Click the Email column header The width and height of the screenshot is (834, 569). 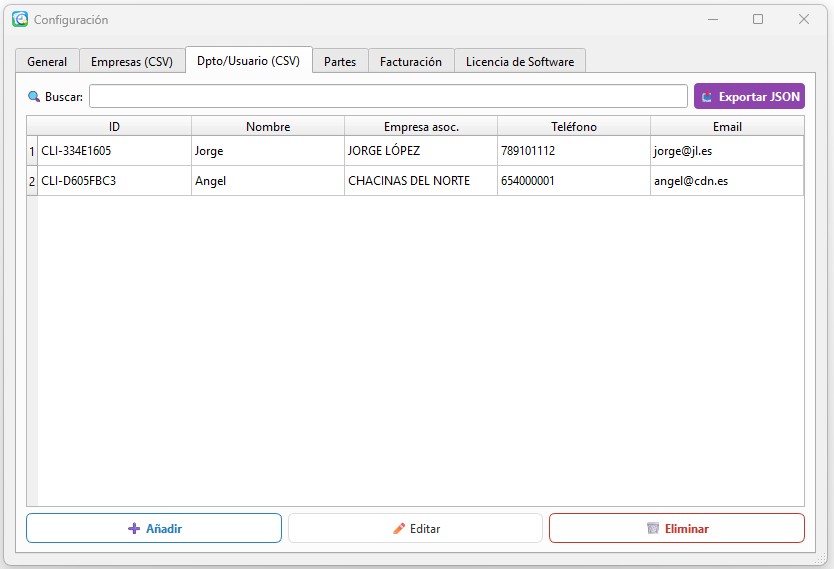click(727, 127)
